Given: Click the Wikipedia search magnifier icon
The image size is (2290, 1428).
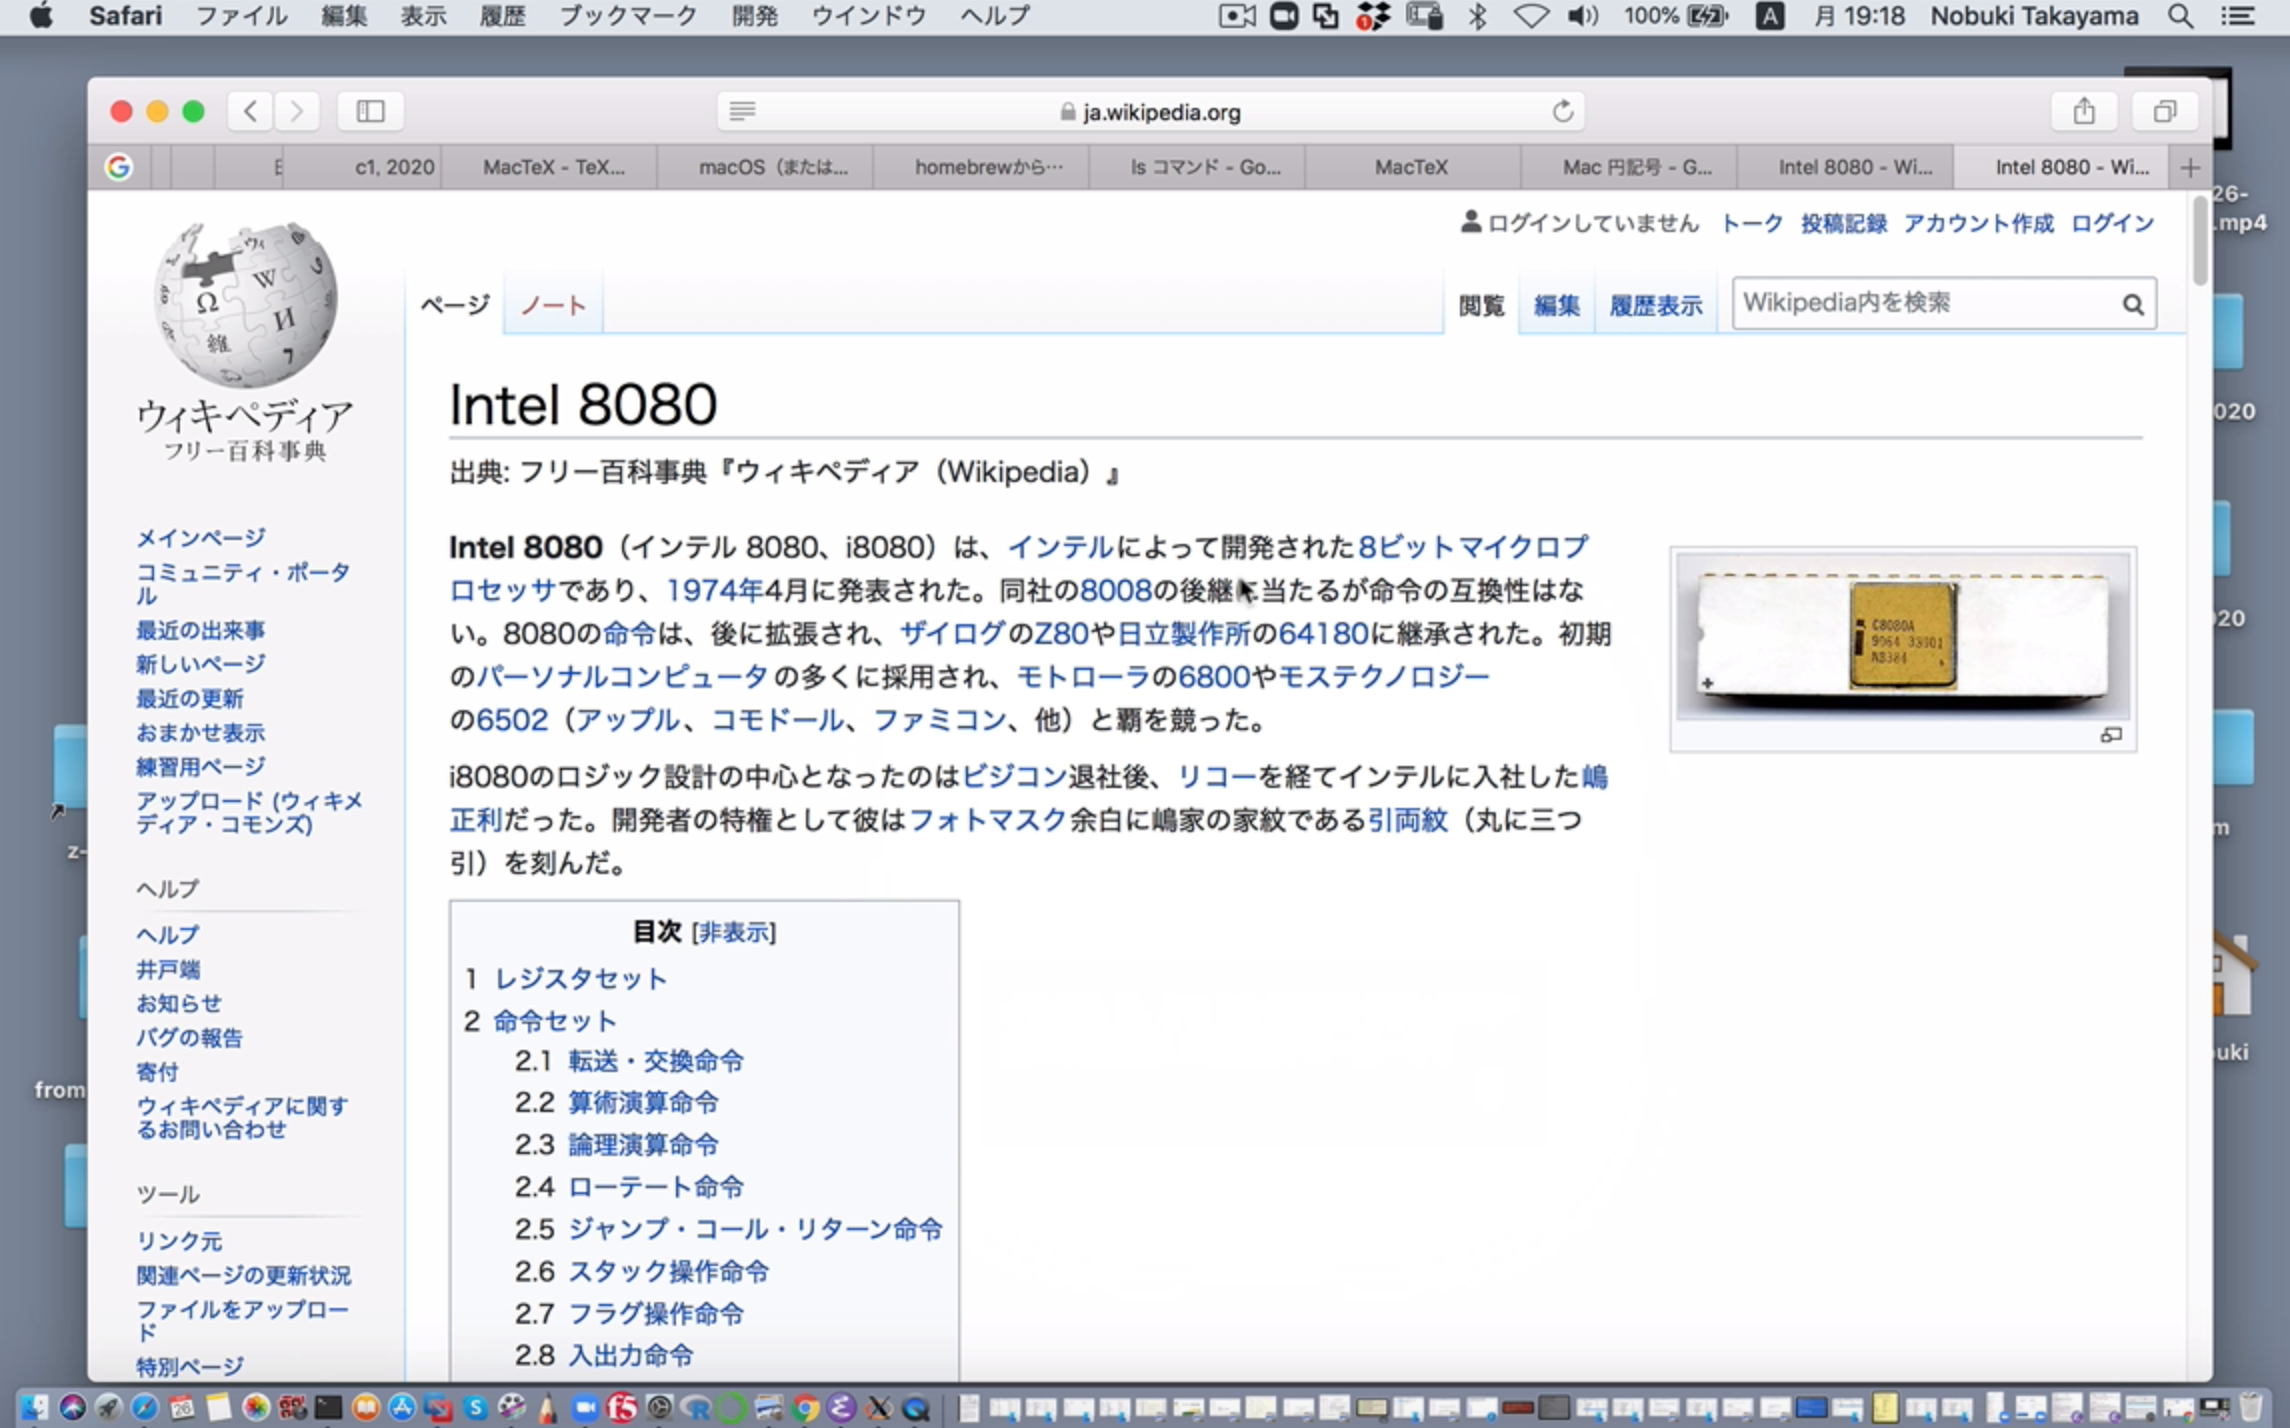Looking at the screenshot, I should click(2132, 304).
